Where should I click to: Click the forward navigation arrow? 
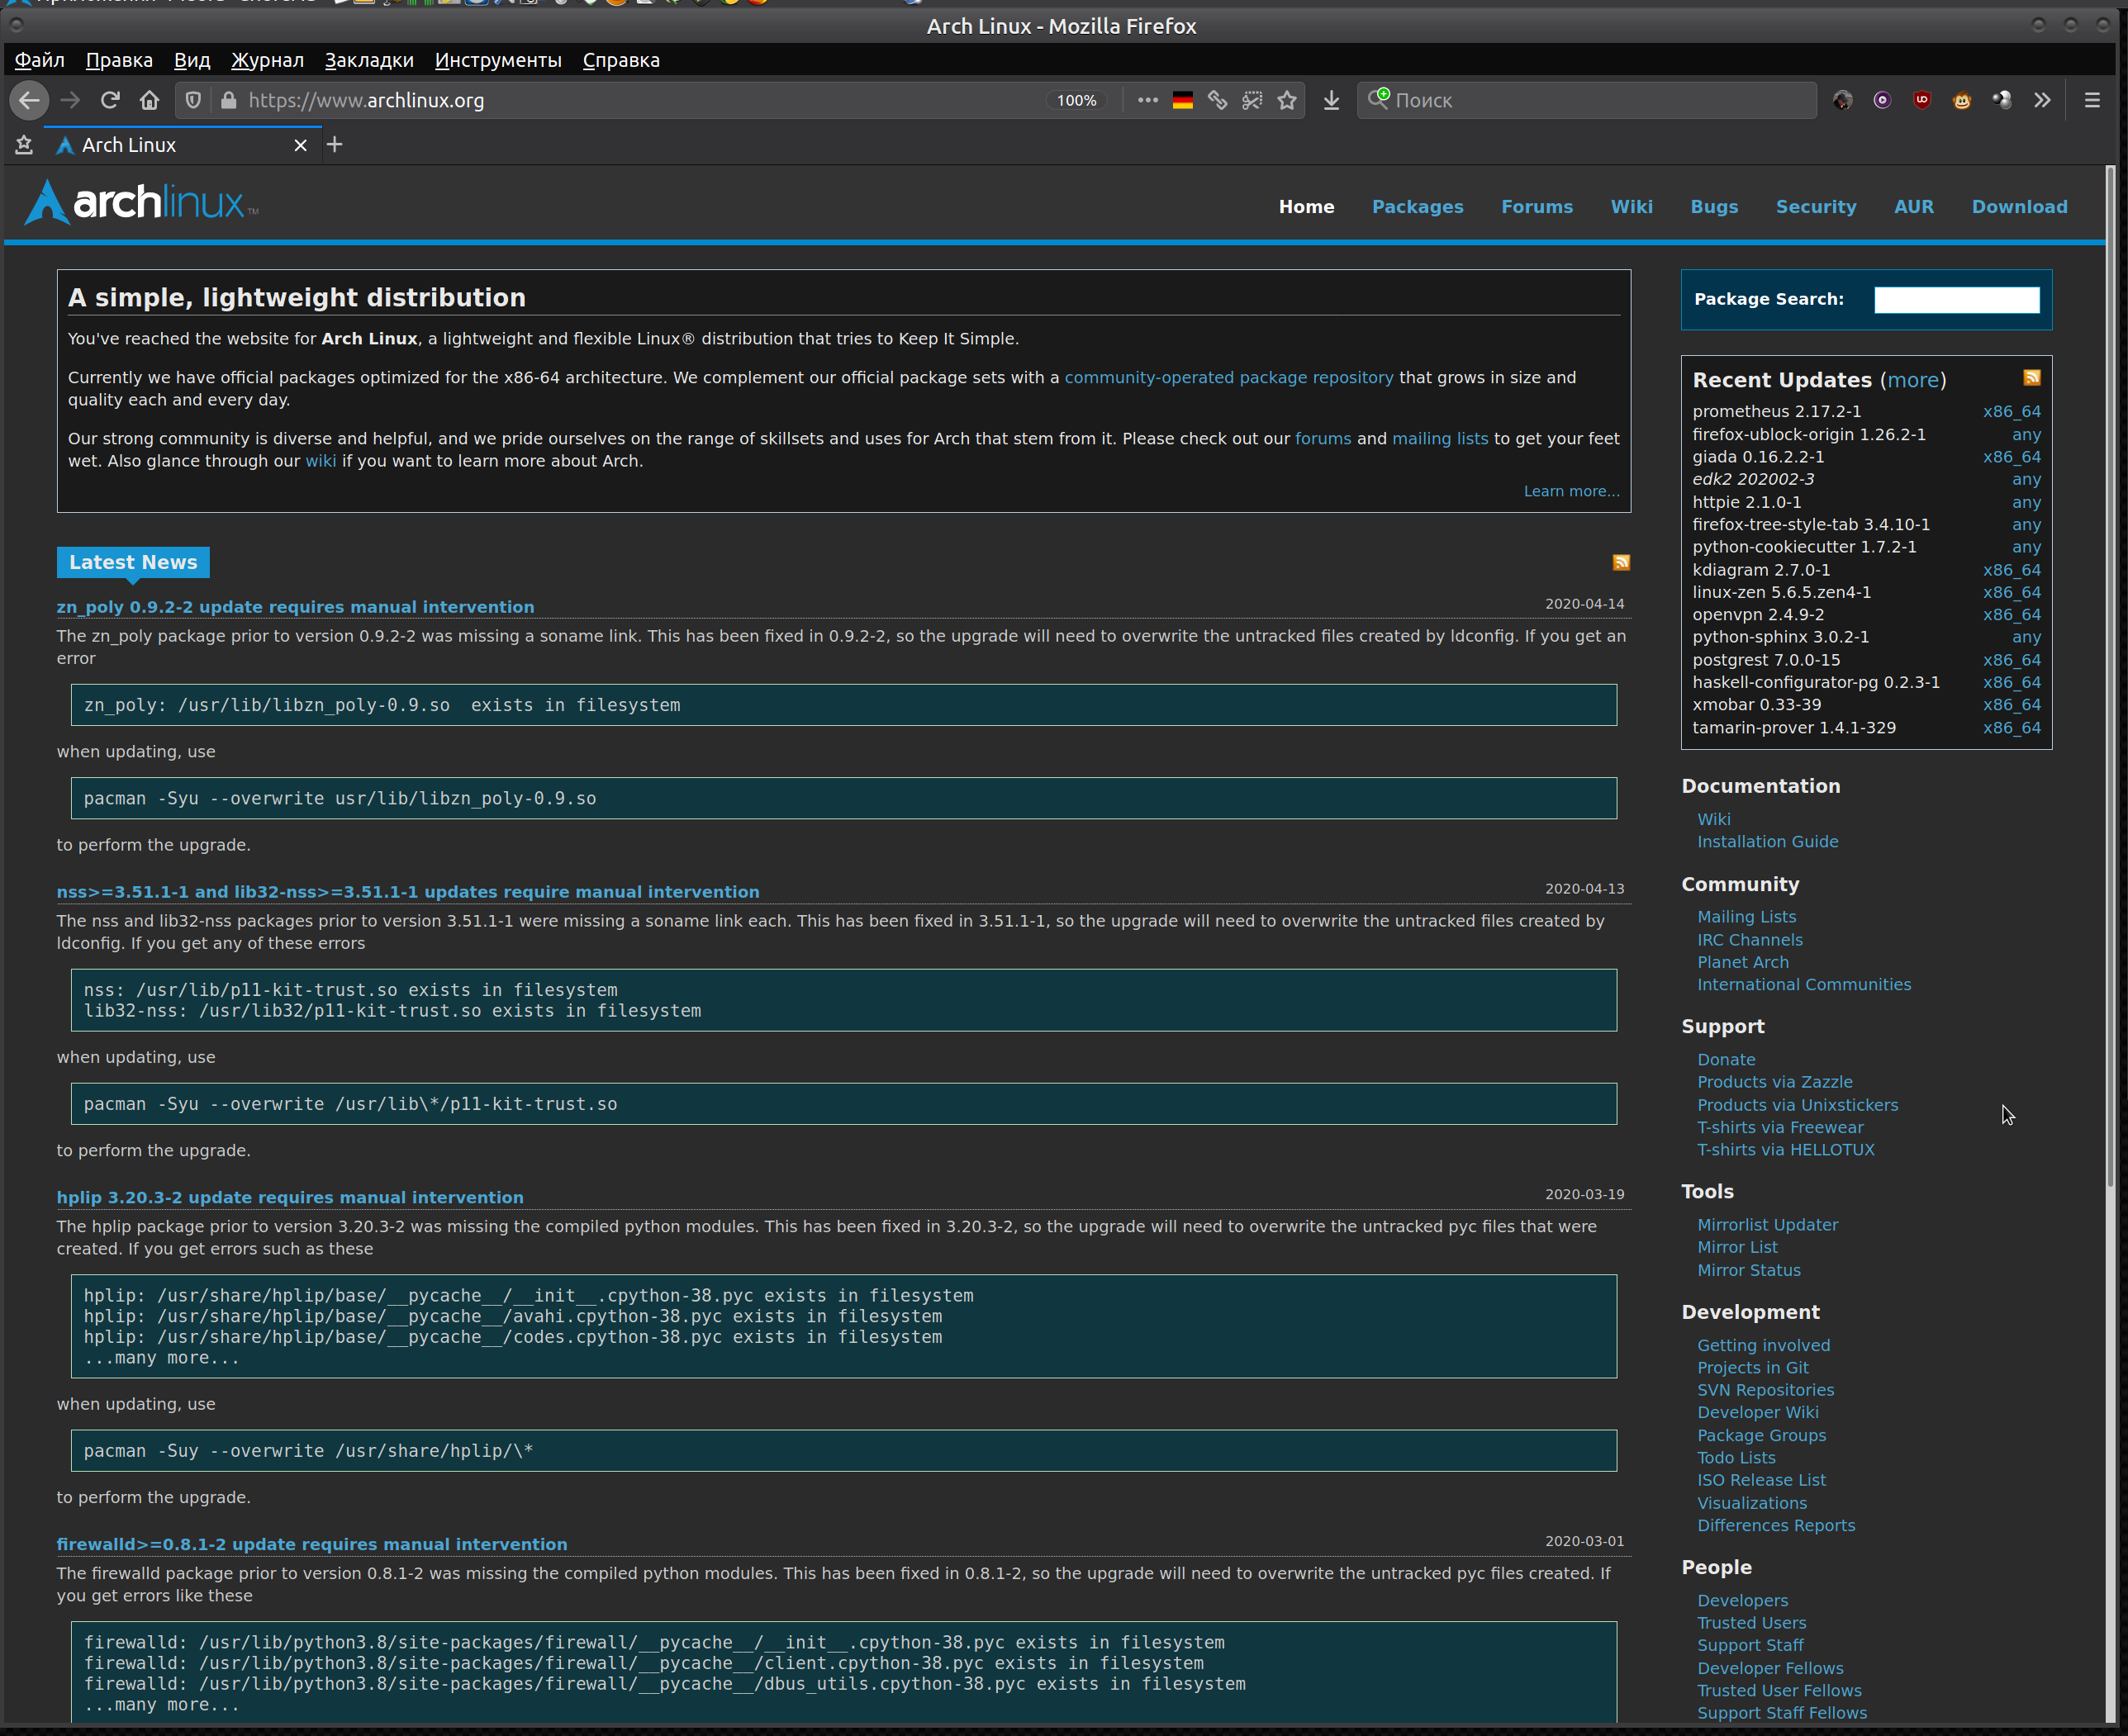click(x=70, y=100)
